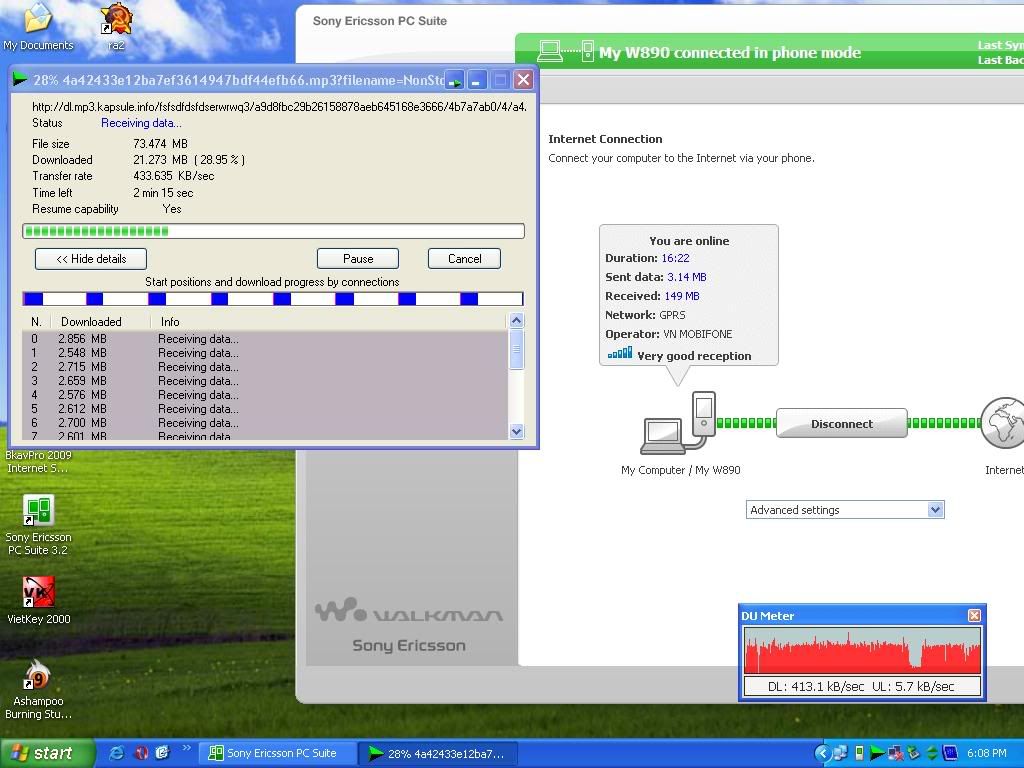Click the phone icon in the green connection banner
Viewport: 1024px width, 768px height.
[x=587, y=51]
